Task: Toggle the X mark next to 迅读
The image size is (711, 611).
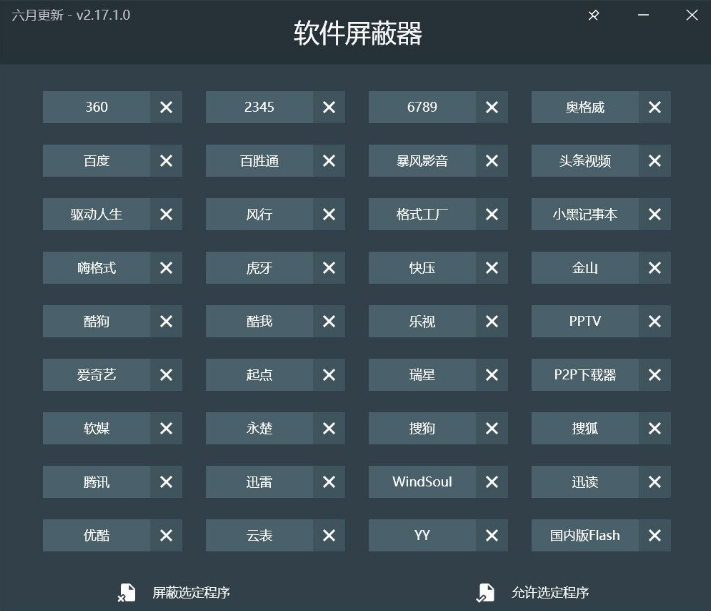Action: (654, 482)
